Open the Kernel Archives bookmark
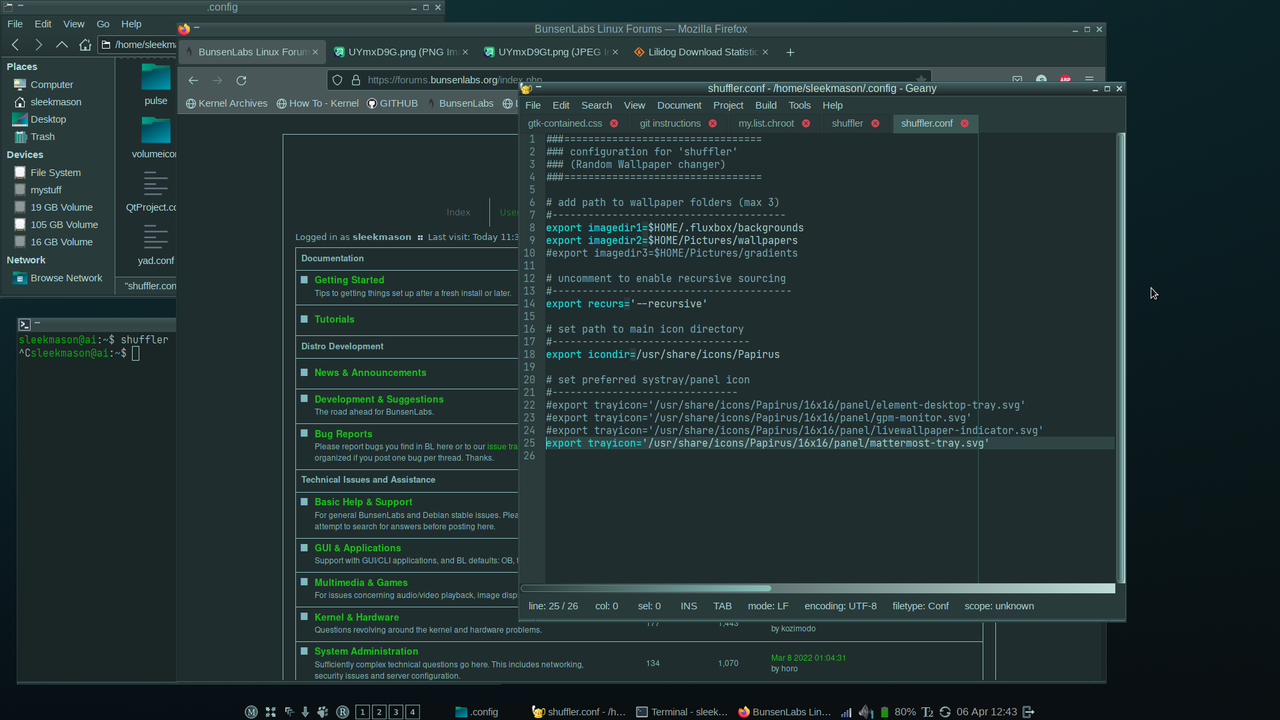The height and width of the screenshot is (720, 1280). tap(227, 103)
